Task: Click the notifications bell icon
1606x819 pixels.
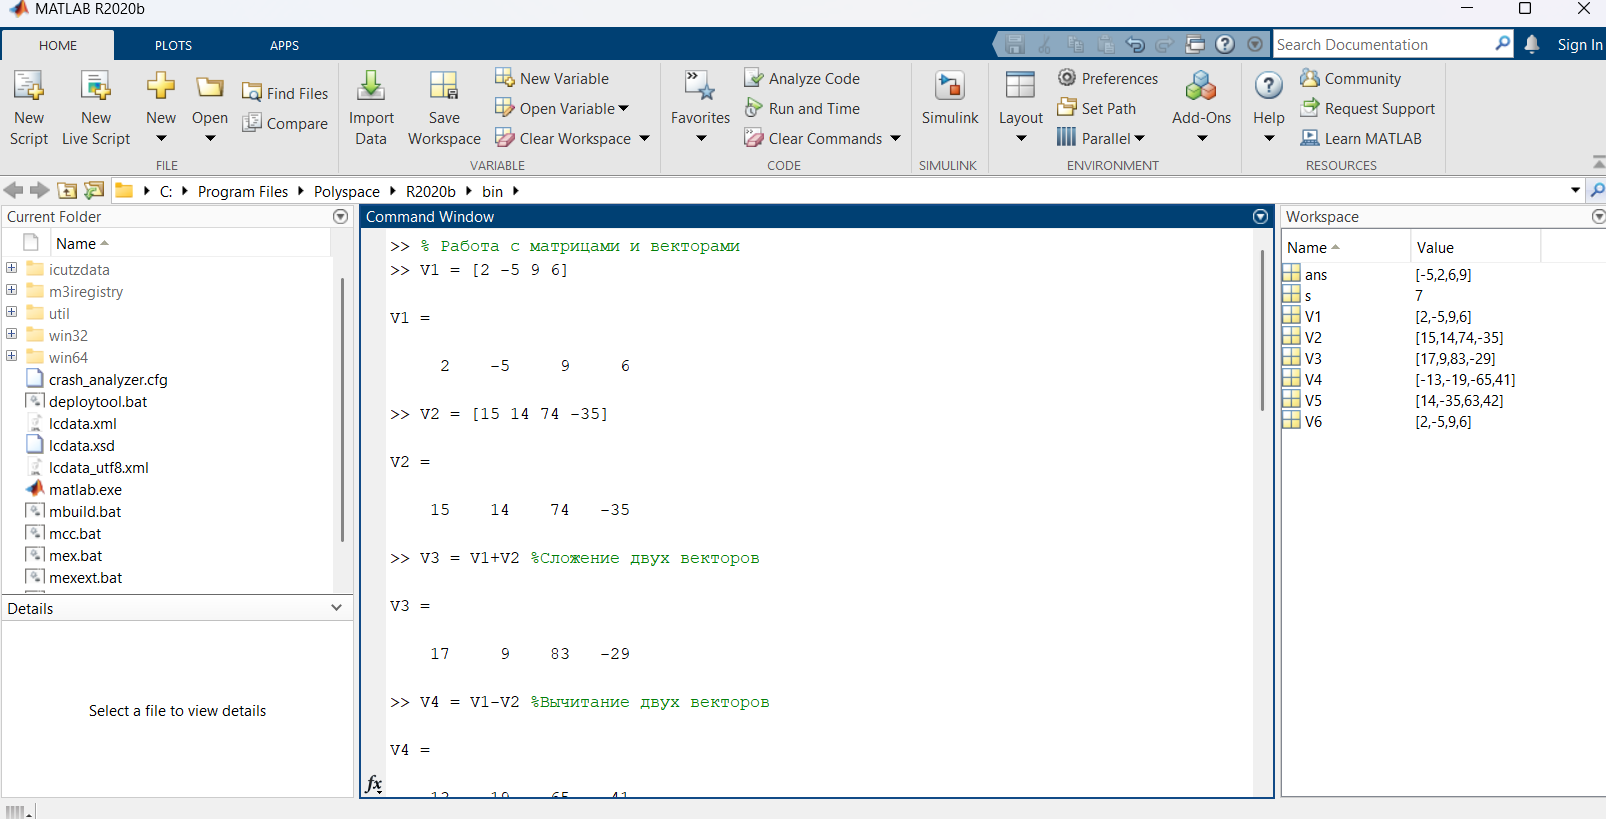Action: (x=1532, y=44)
